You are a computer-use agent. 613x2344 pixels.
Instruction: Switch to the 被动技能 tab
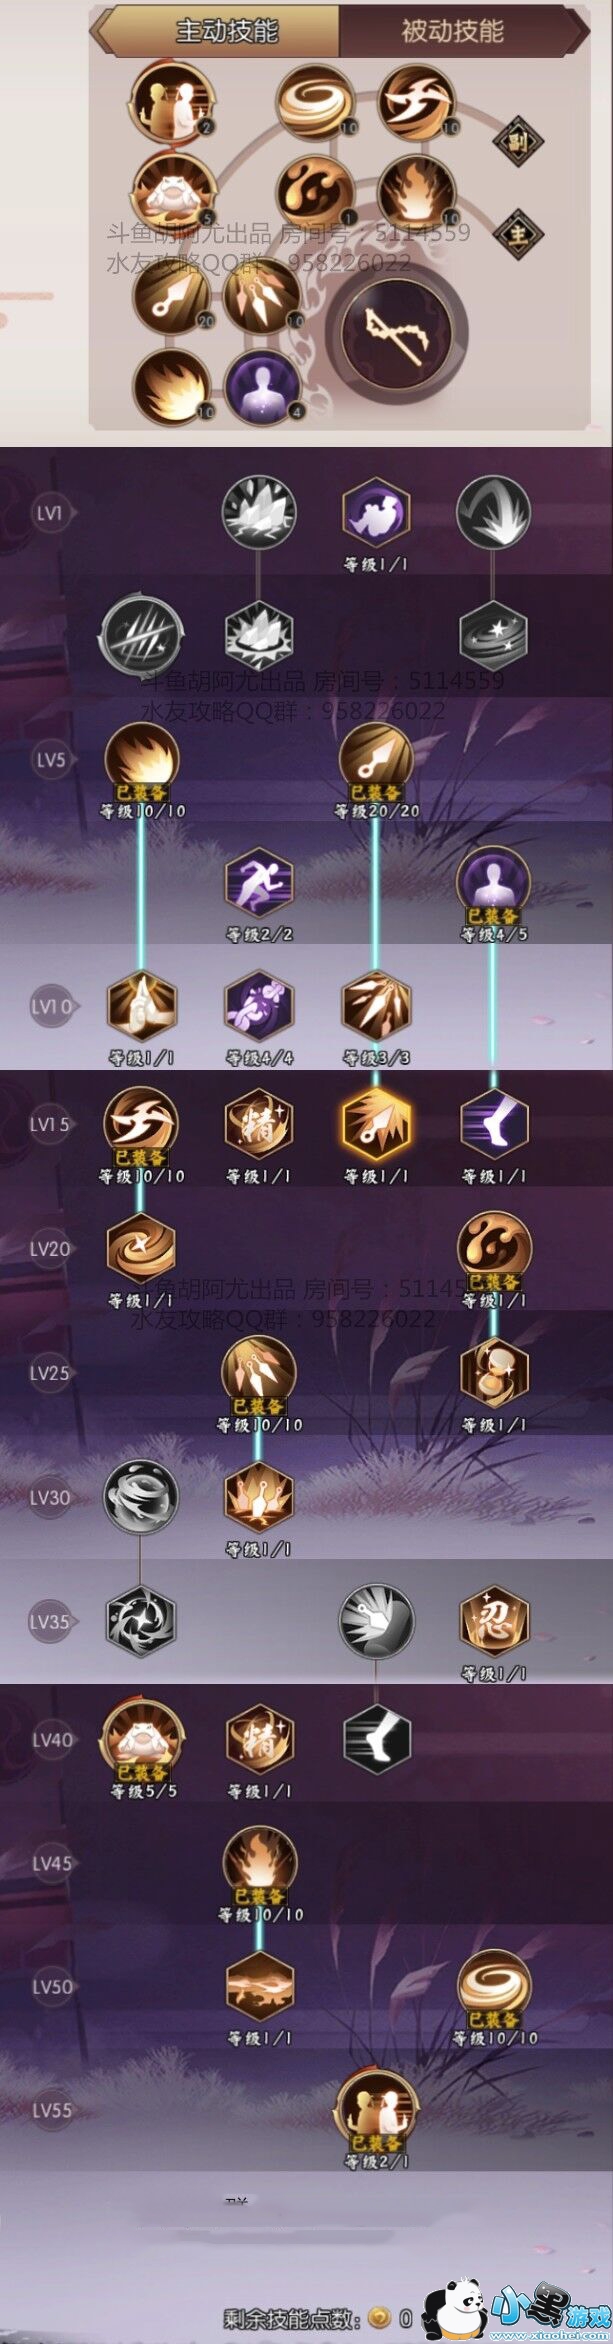(452, 31)
